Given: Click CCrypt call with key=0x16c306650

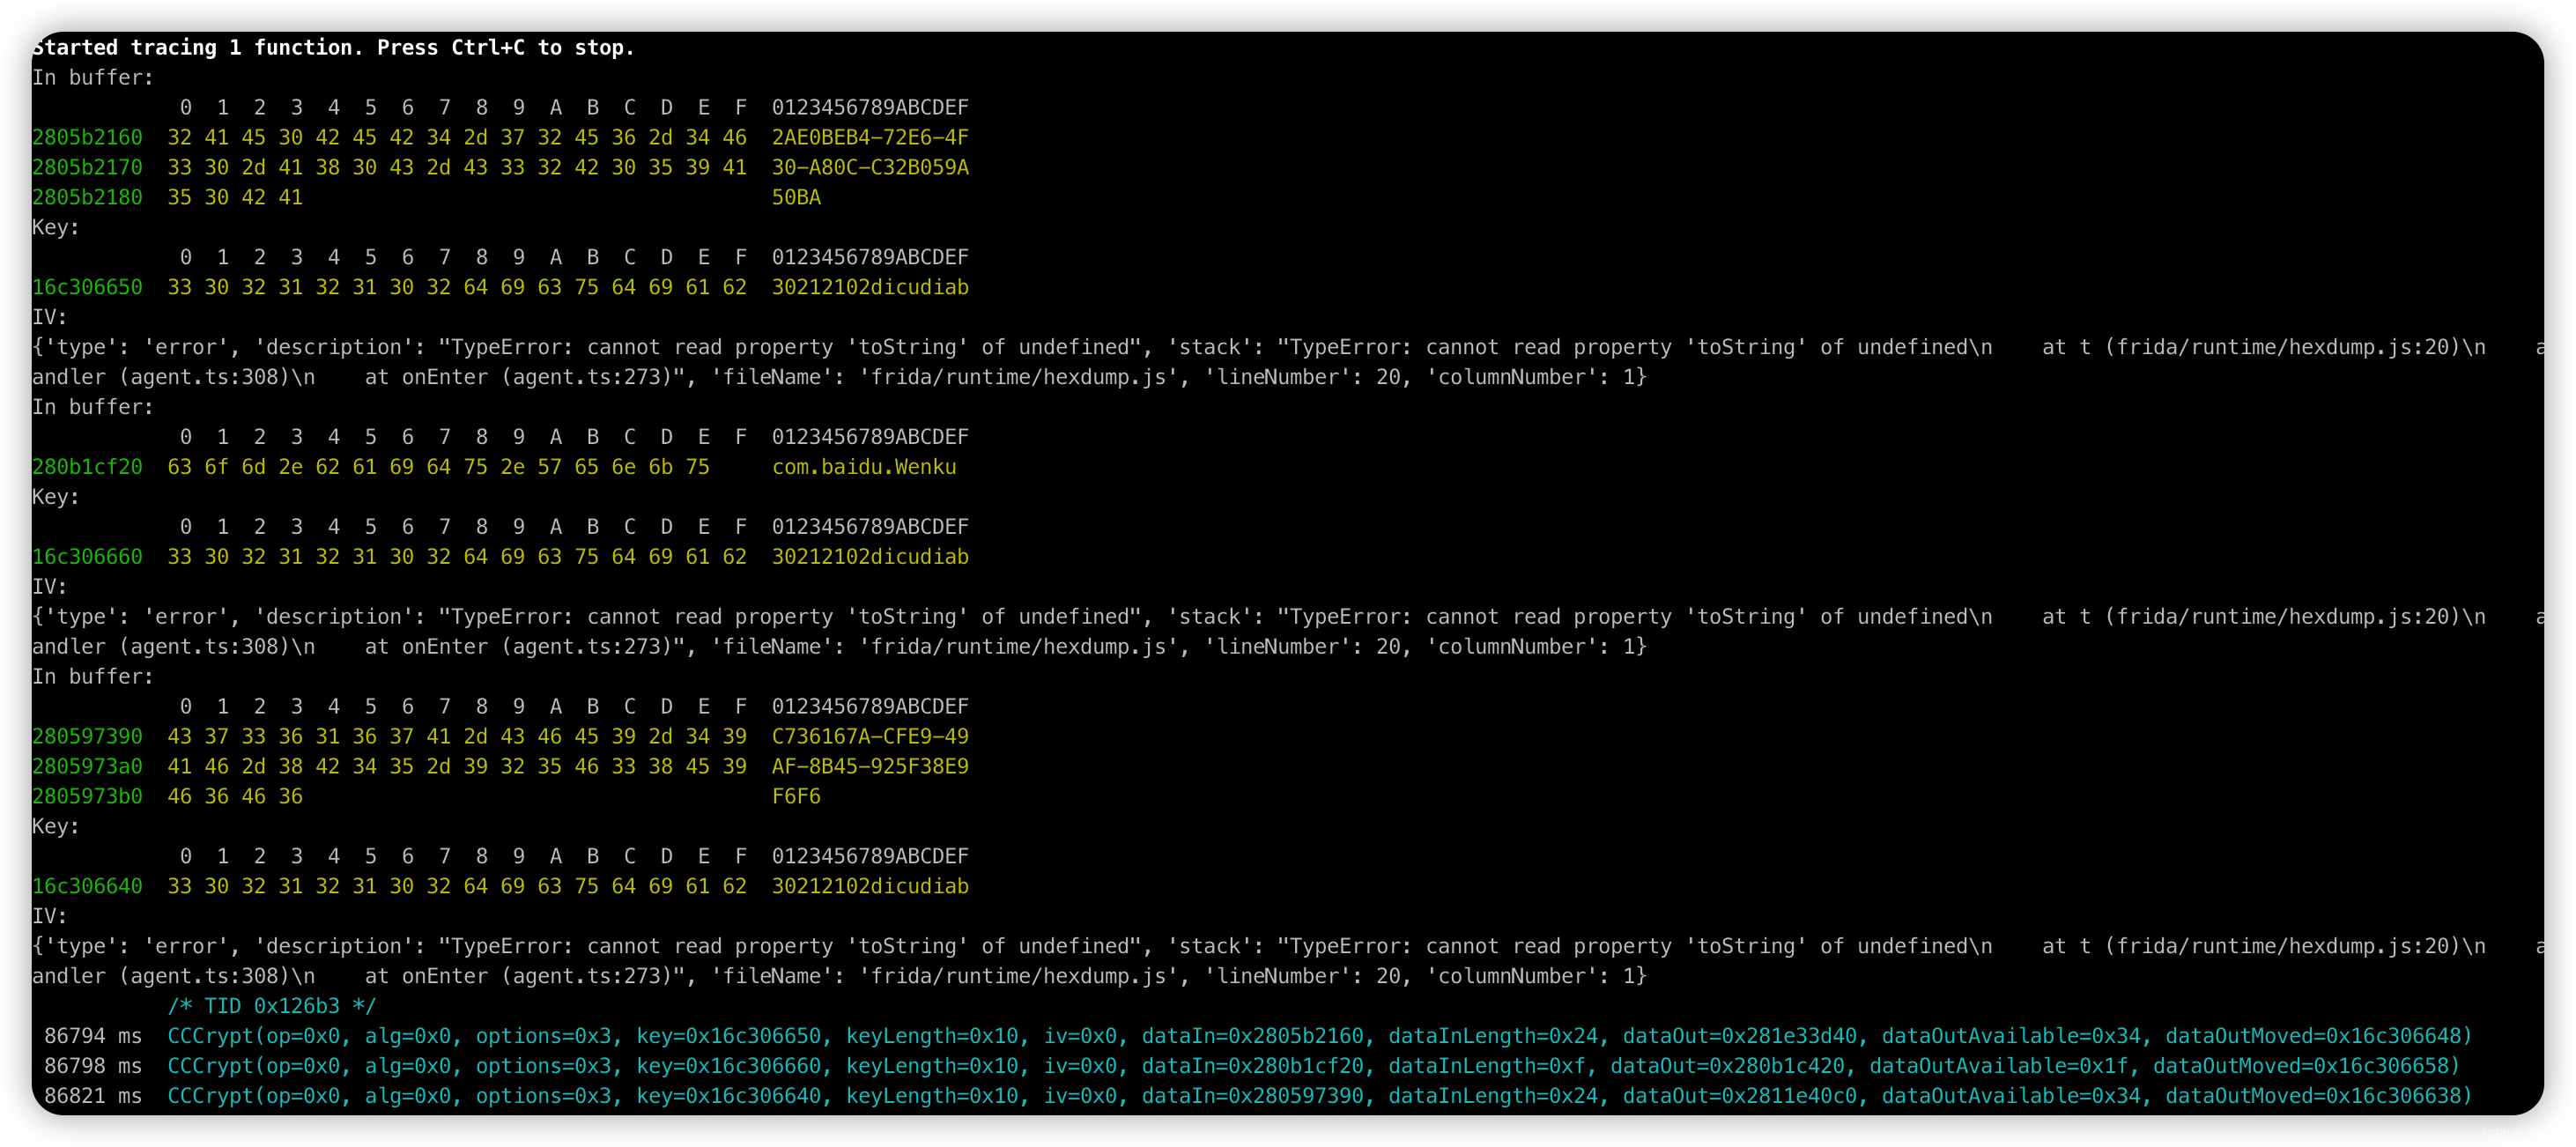Looking at the screenshot, I should (x=1319, y=1036).
